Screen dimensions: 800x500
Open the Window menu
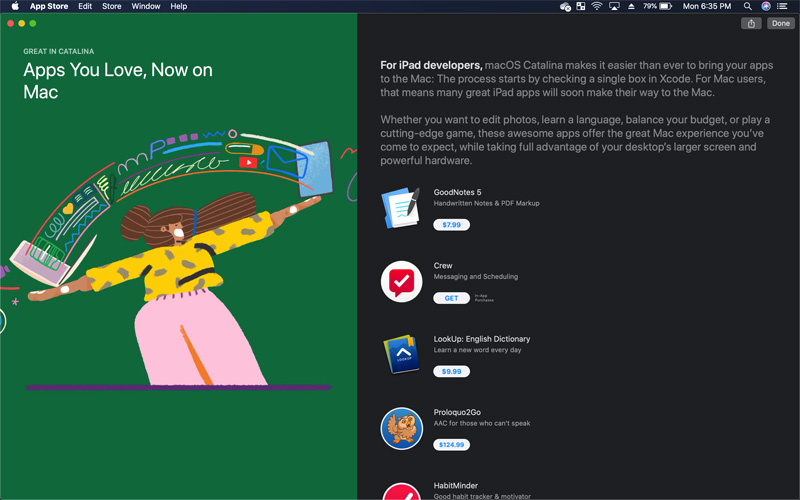click(x=146, y=6)
